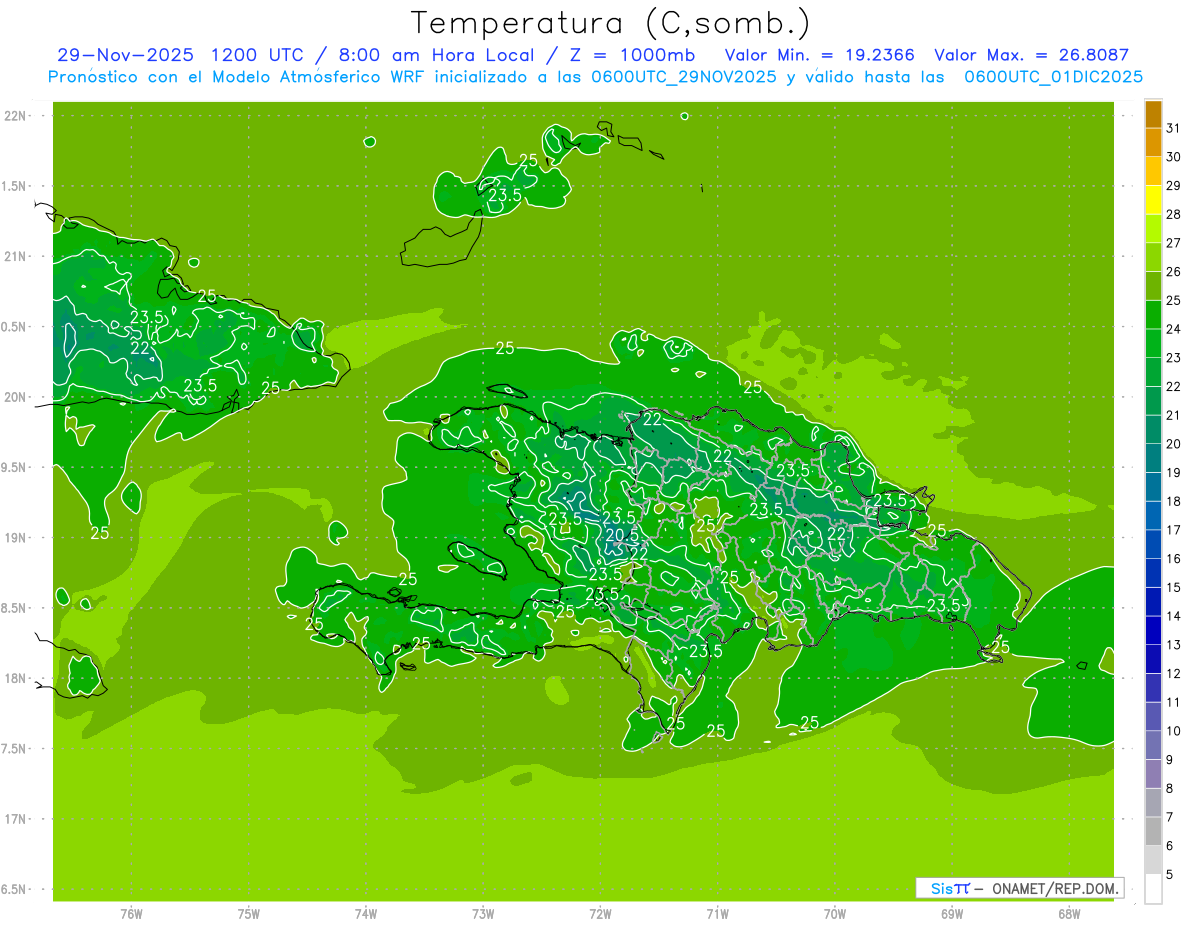Click the gray legend swatch between 6 and 7
1200x927 pixels.
click(x=1153, y=832)
